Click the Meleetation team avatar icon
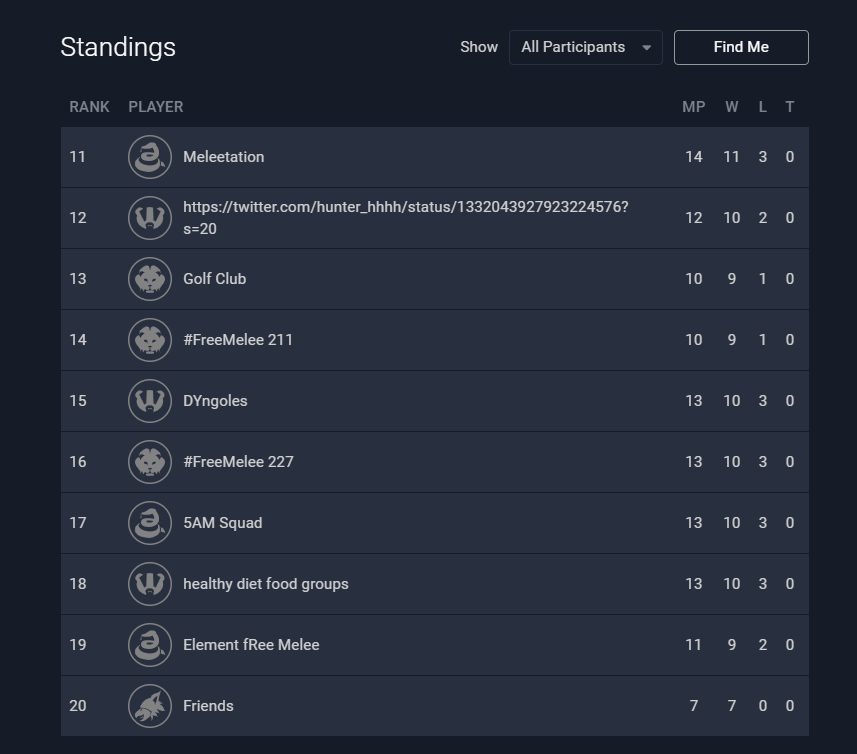The height and width of the screenshot is (754, 857). pyautogui.click(x=150, y=157)
